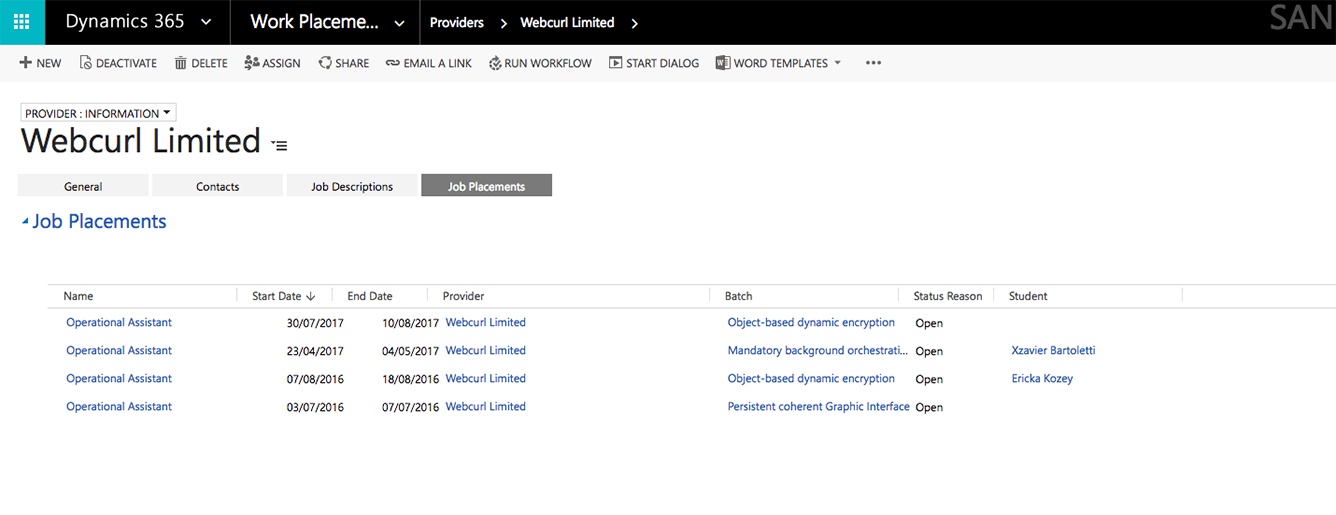The width and height of the screenshot is (1336, 515).
Task: Open student Ericka Kozey
Action: pos(1042,378)
